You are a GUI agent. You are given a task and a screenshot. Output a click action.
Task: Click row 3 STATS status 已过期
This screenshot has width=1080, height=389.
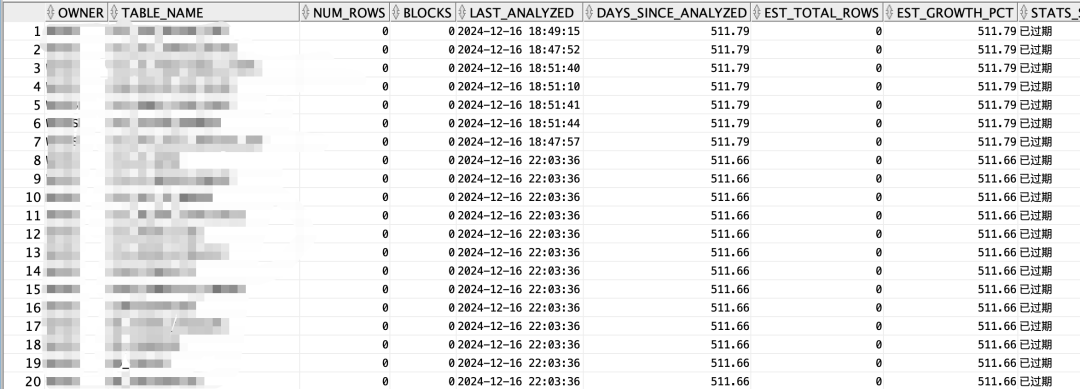pos(1036,68)
